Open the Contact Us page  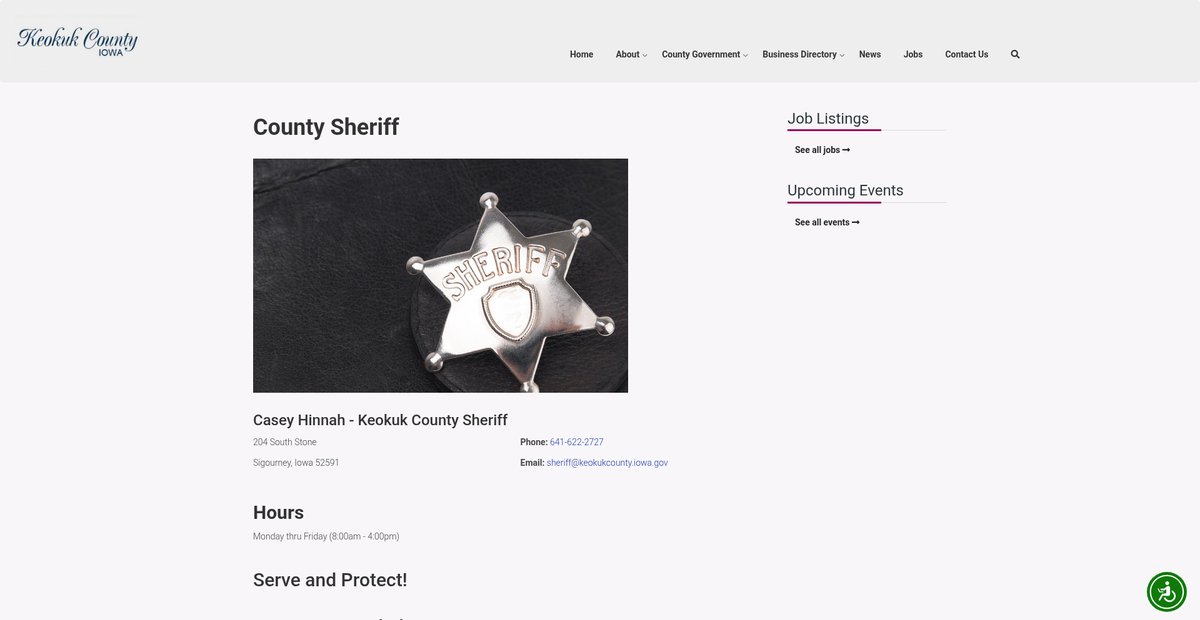966,54
